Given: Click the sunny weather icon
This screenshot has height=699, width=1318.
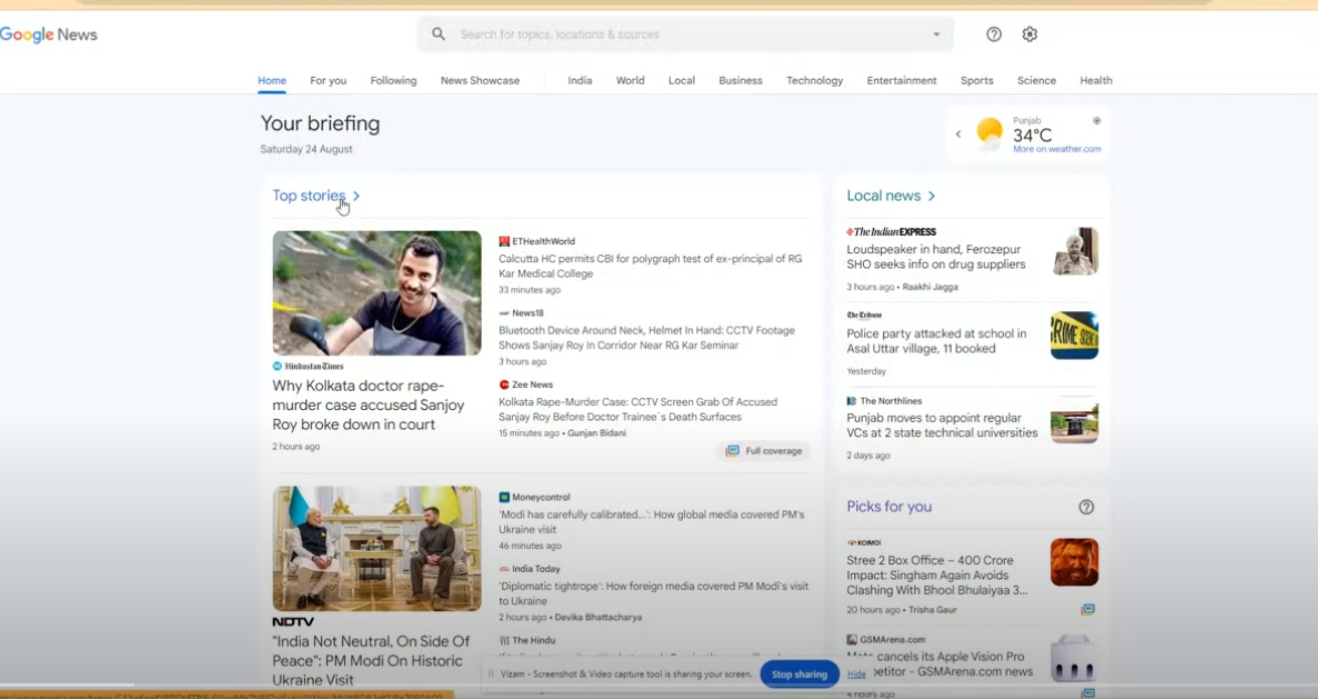Looking at the screenshot, I should [989, 133].
